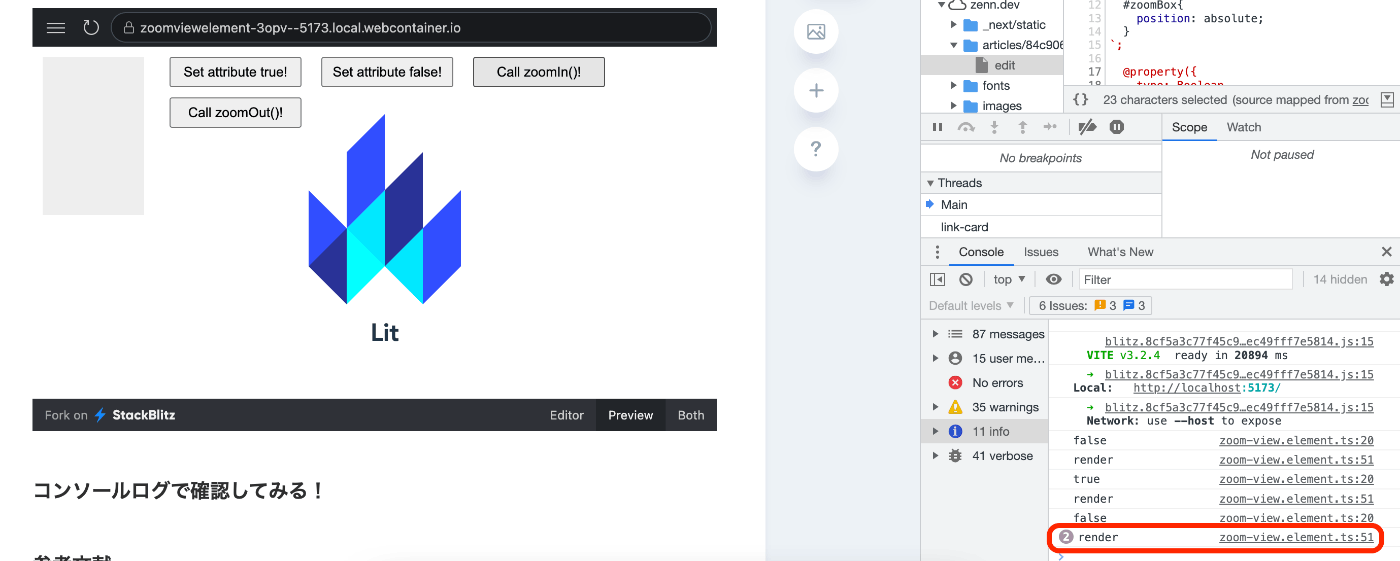Open the http://localhost:5173/ link
Image resolution: width=1400 pixels, height=561 pixels.
[1207, 388]
